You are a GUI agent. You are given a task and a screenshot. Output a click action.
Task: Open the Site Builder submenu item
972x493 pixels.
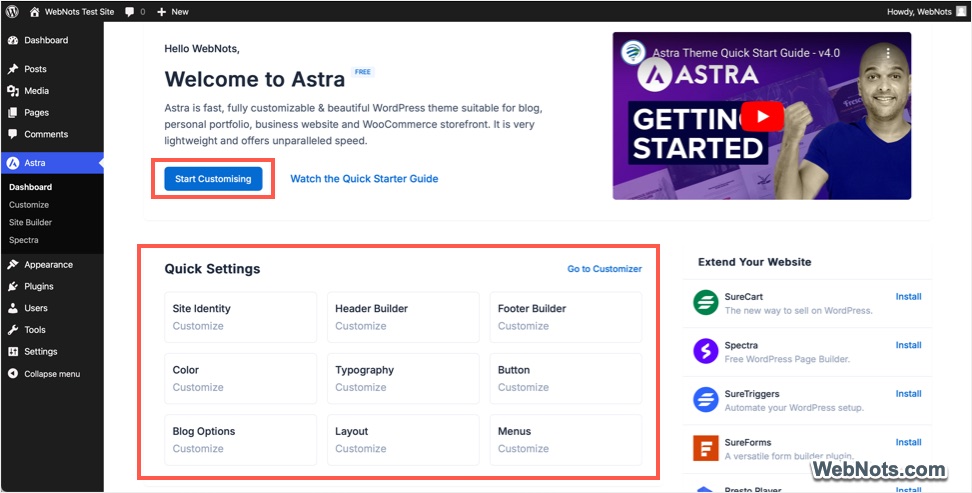click(x=30, y=222)
